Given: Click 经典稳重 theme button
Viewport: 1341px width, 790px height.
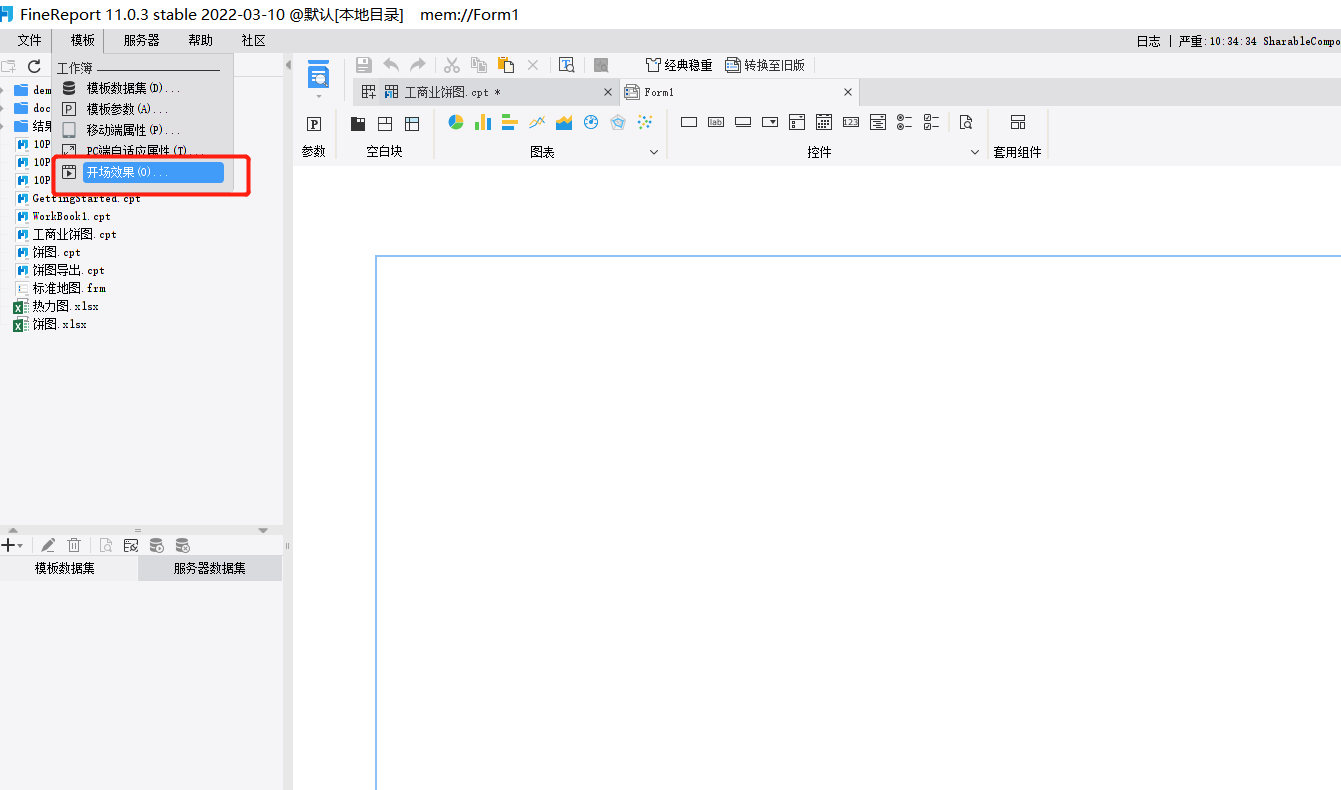Looking at the screenshot, I should click(679, 65).
